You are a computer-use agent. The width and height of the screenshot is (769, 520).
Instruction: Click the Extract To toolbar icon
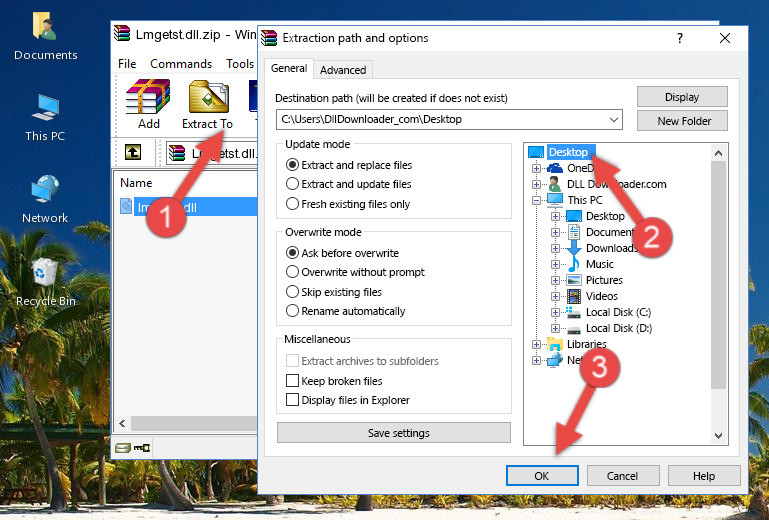(x=207, y=104)
